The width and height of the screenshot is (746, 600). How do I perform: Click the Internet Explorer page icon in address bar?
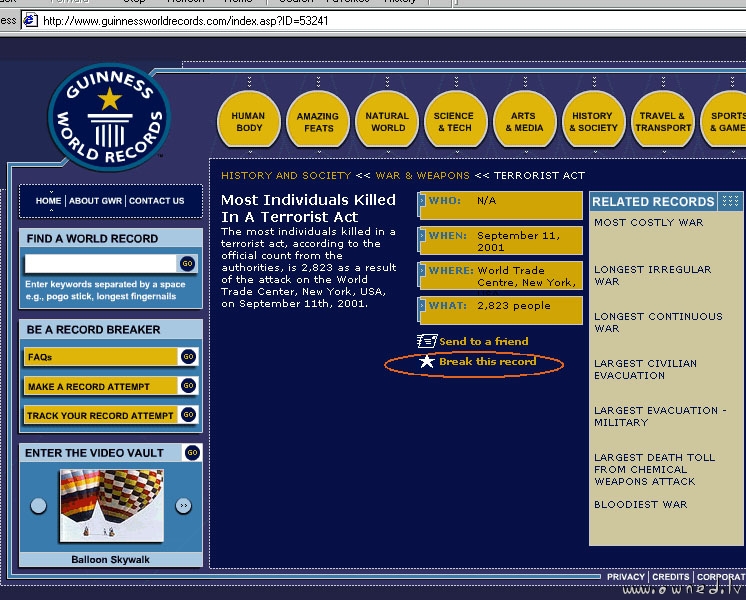pos(30,20)
